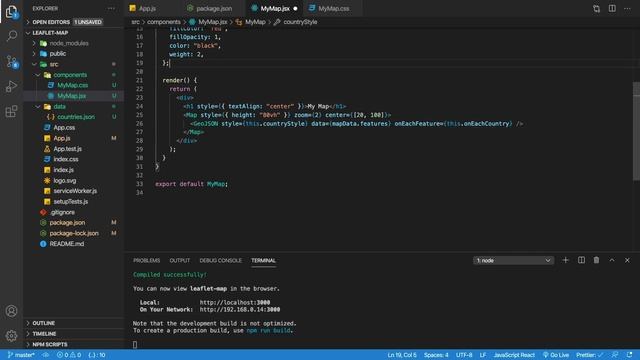Open package-lock.json in the file tree

(74, 233)
